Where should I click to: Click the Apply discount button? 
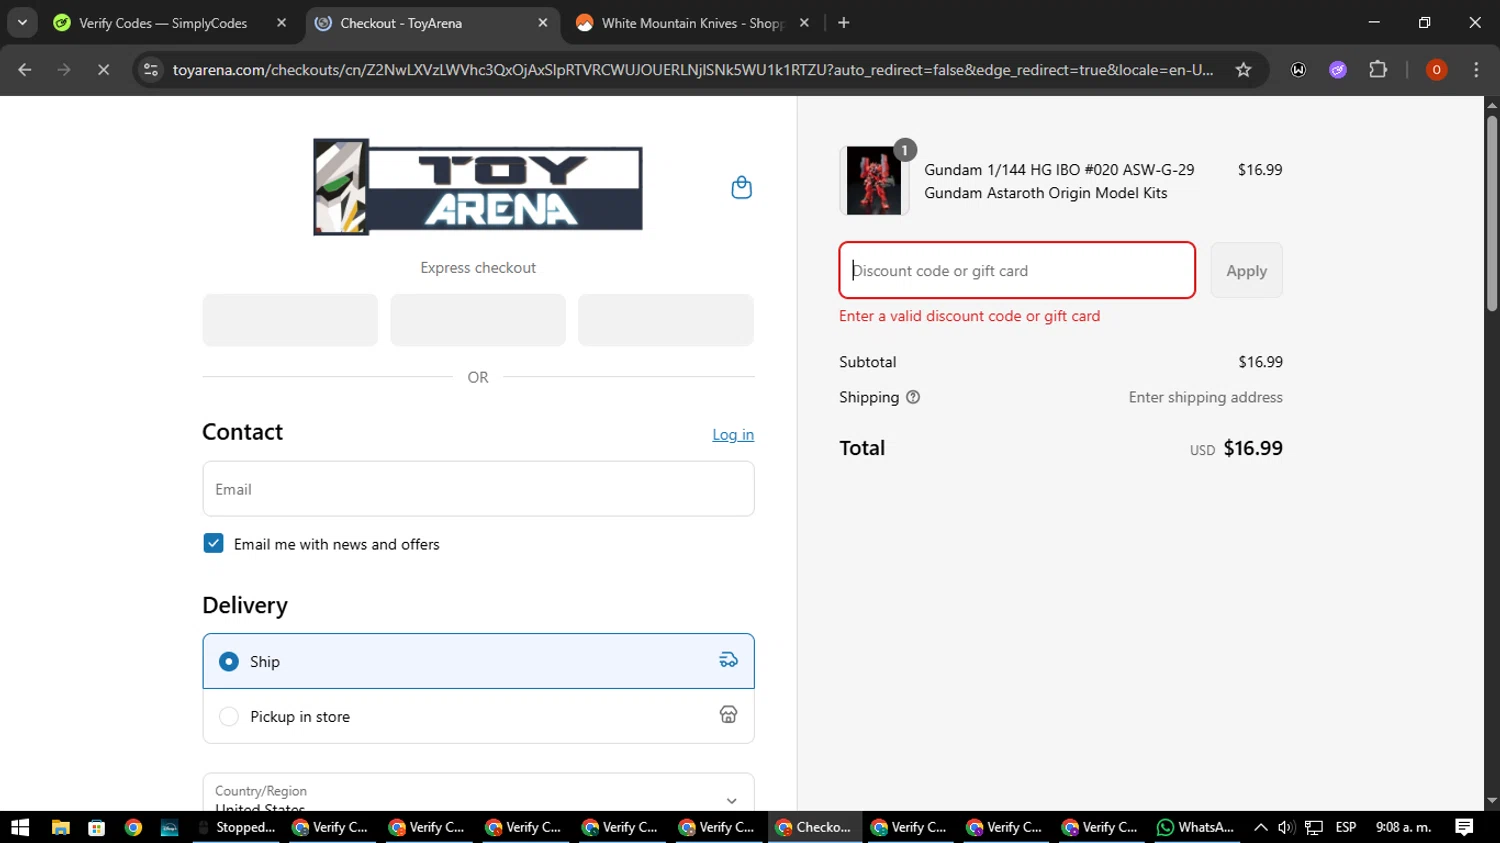tap(1246, 270)
